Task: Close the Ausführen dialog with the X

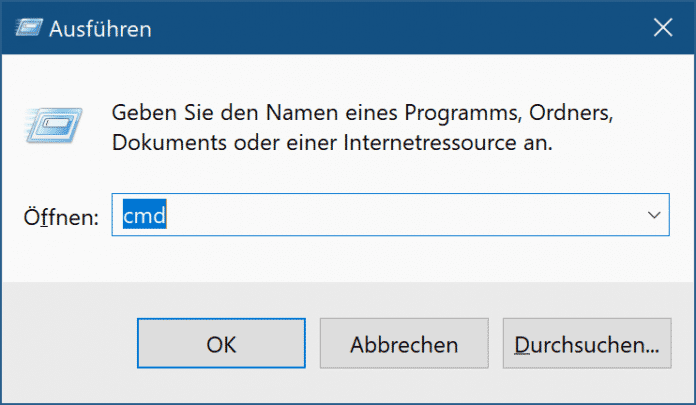Action: point(661,28)
